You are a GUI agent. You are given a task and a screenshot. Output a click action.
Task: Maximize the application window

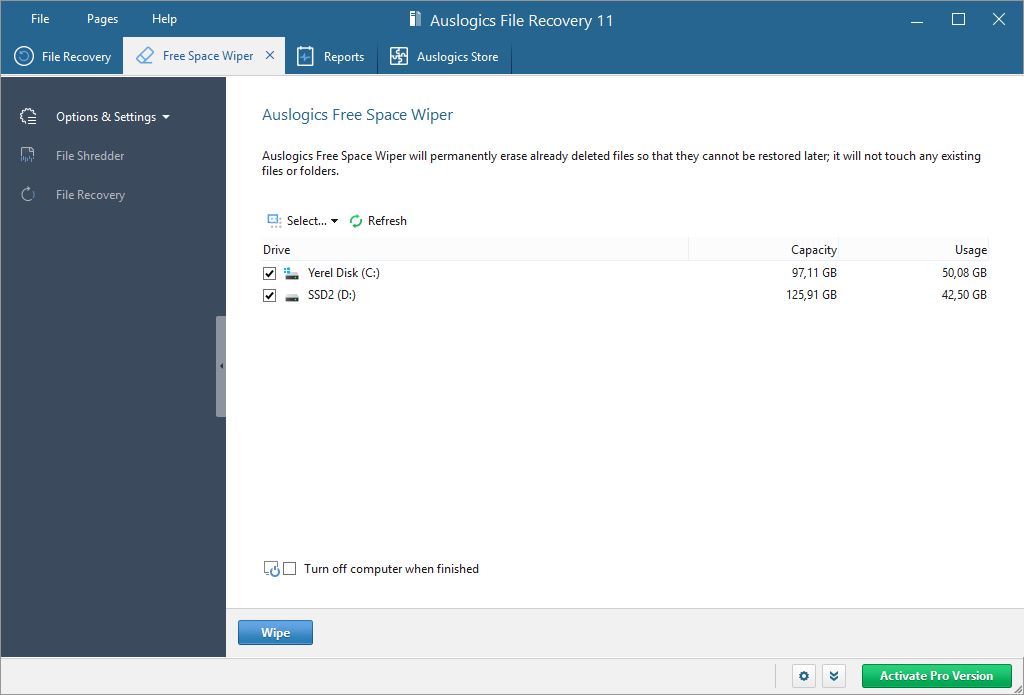point(958,20)
